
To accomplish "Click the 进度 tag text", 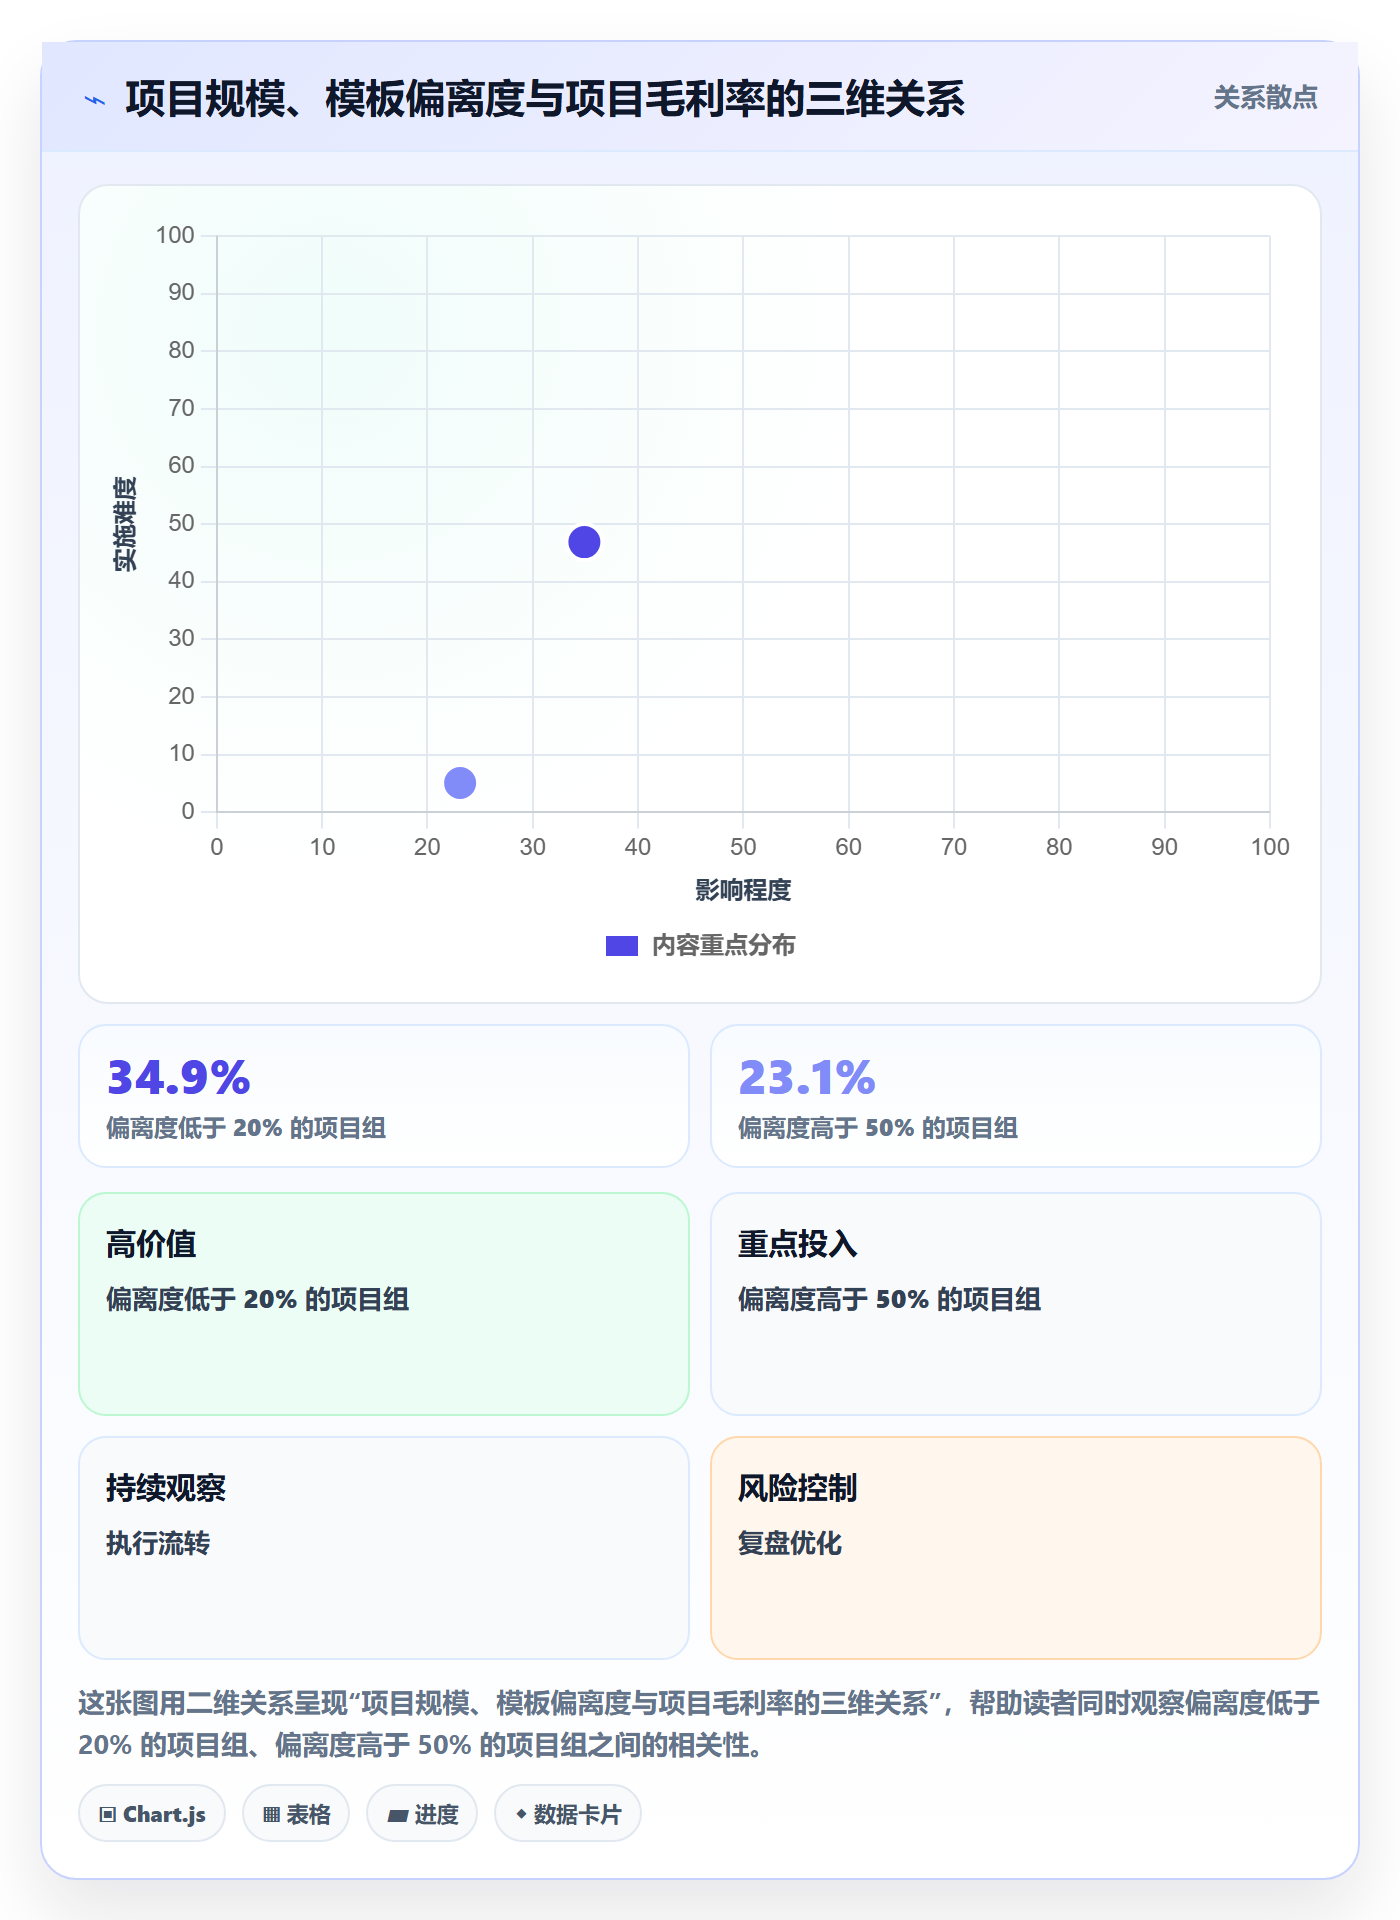I will pos(436,1814).
